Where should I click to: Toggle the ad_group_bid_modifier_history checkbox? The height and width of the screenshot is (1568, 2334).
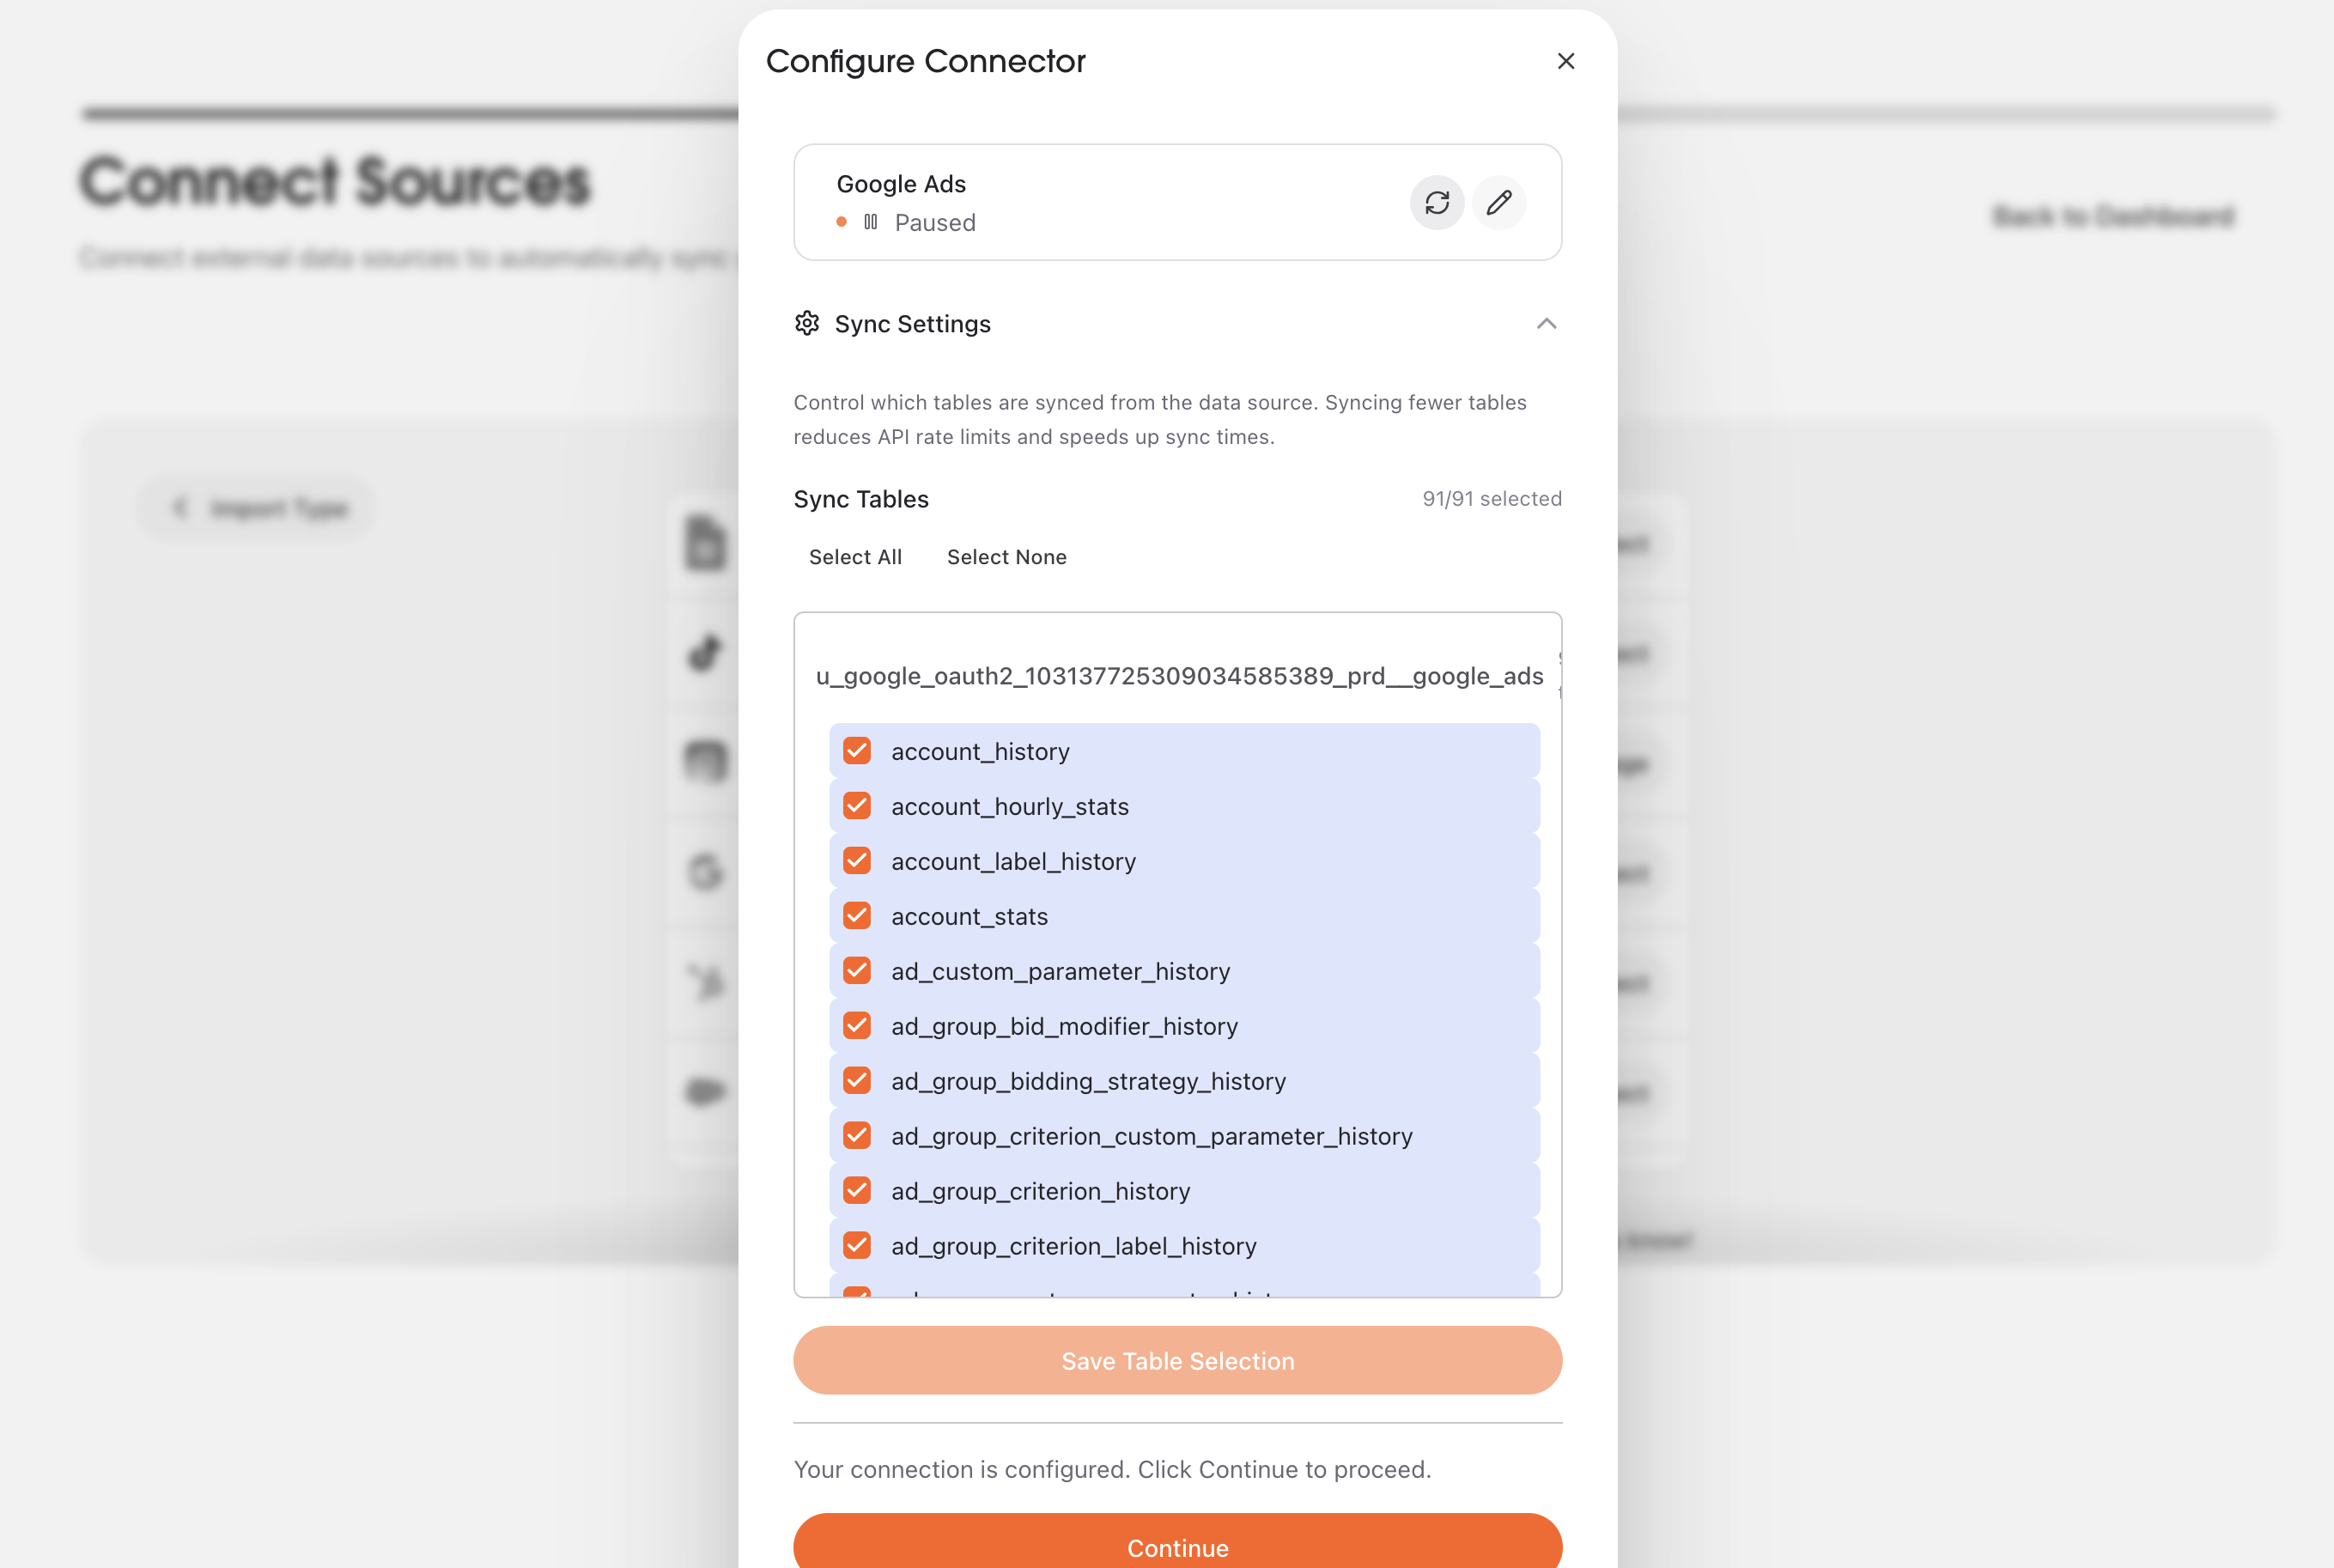pyautogui.click(x=856, y=1025)
